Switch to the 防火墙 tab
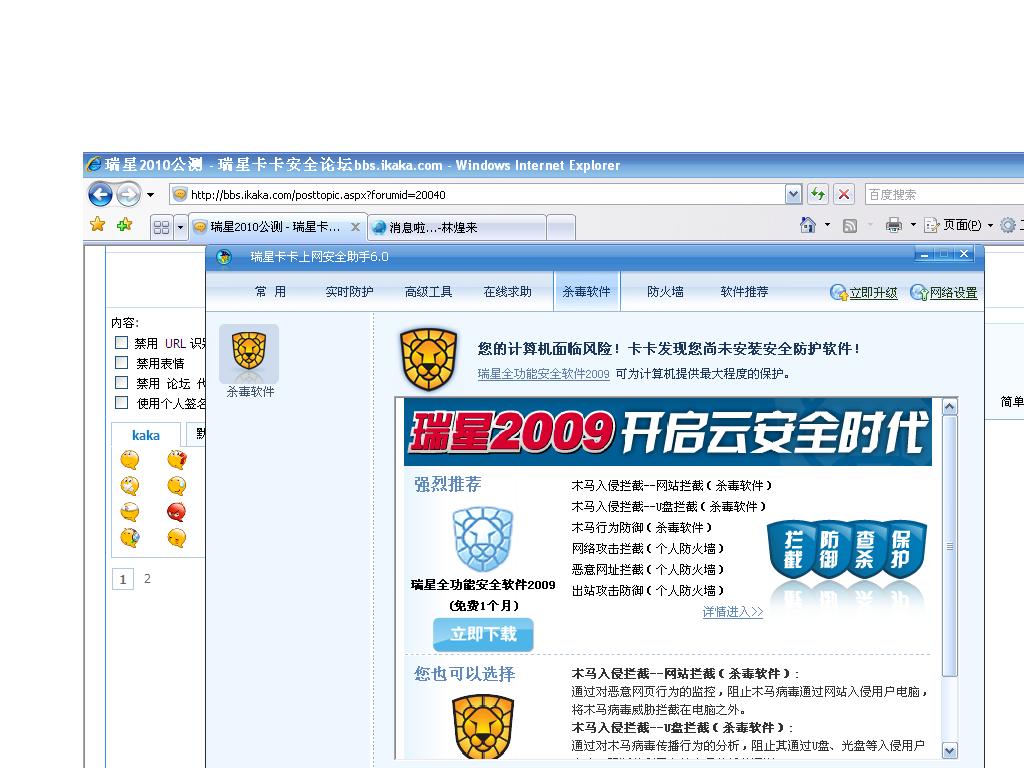Viewport: 1024px width, 768px height. pyautogui.click(x=665, y=292)
